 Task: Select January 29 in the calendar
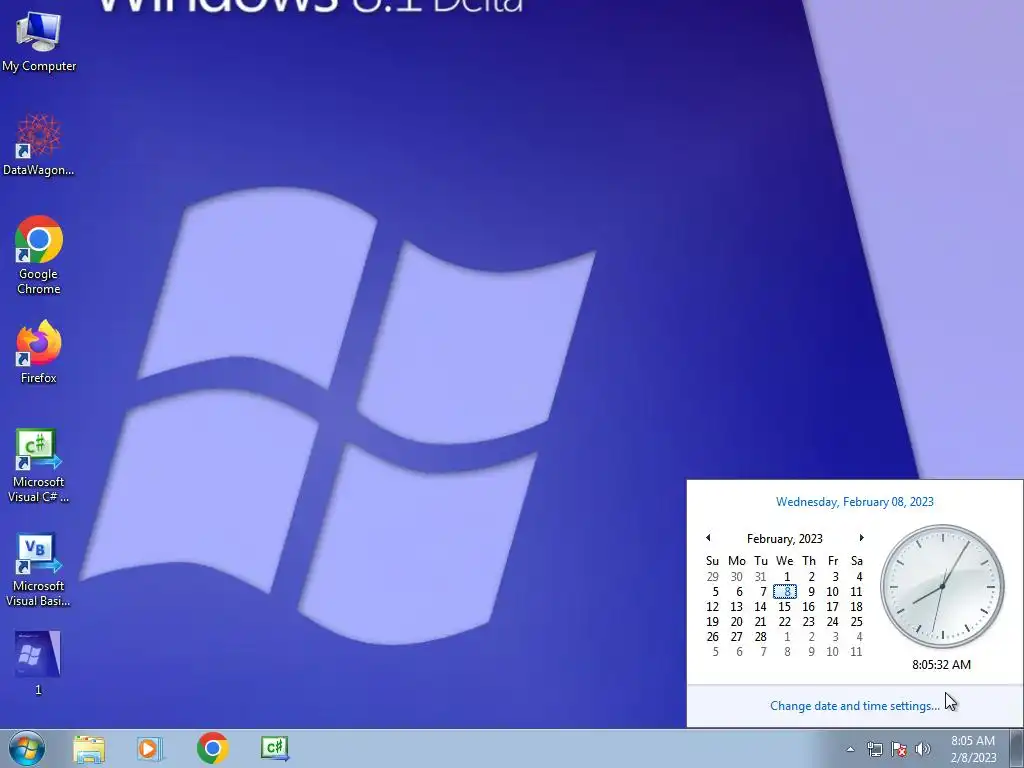tap(712, 577)
